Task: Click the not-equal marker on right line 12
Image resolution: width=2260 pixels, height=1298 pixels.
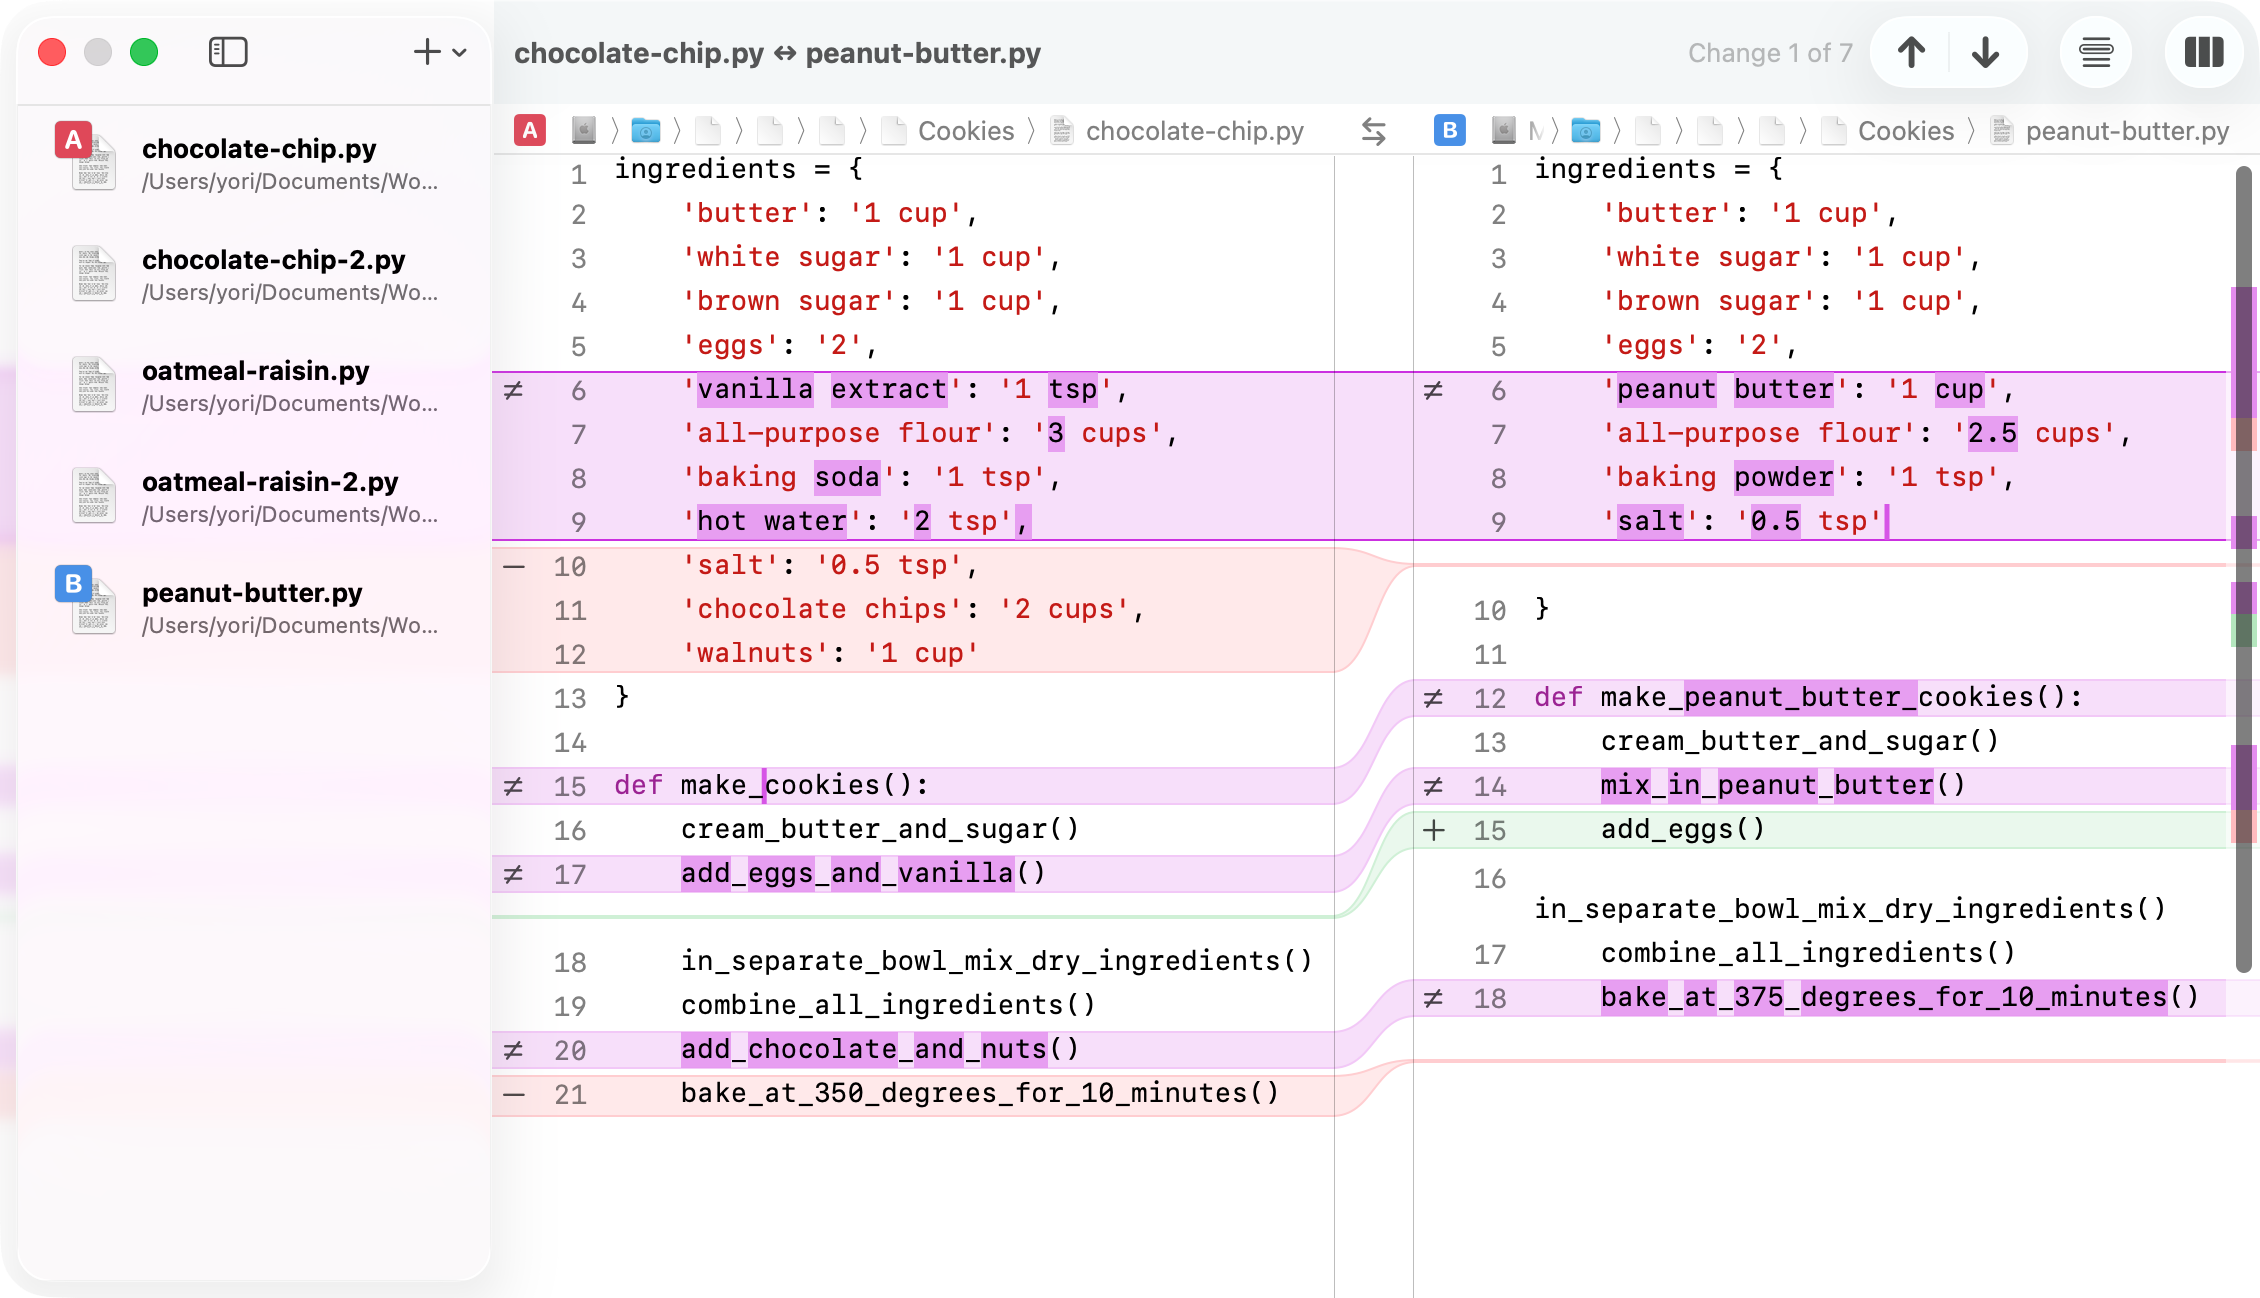Action: (1434, 698)
